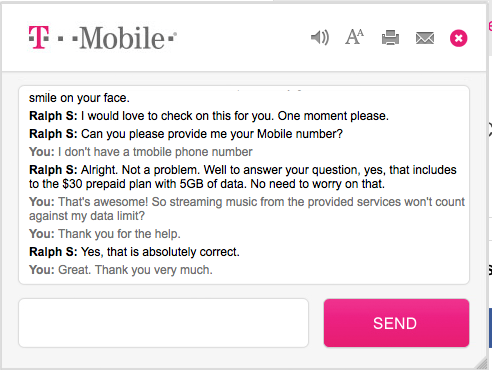The image size is (492, 370).
Task: Click the 'Mobile' word in header logo
Action: click(x=122, y=38)
